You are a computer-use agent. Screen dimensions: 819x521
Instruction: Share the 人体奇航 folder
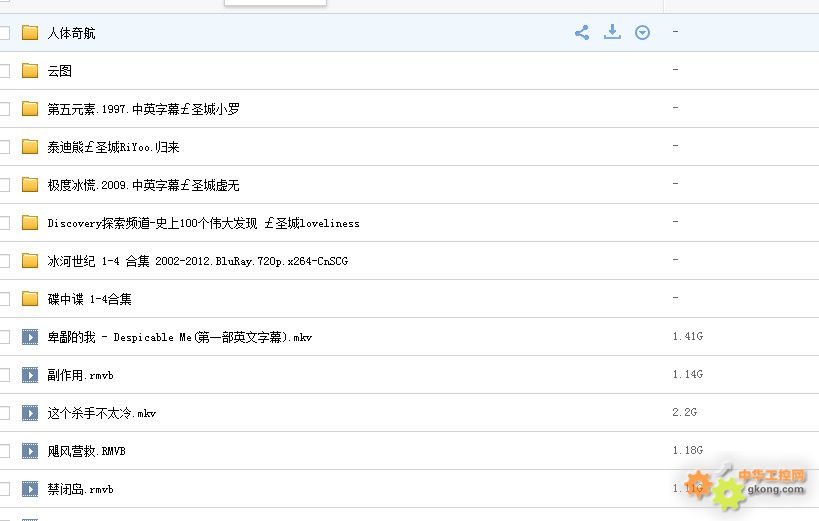[582, 32]
